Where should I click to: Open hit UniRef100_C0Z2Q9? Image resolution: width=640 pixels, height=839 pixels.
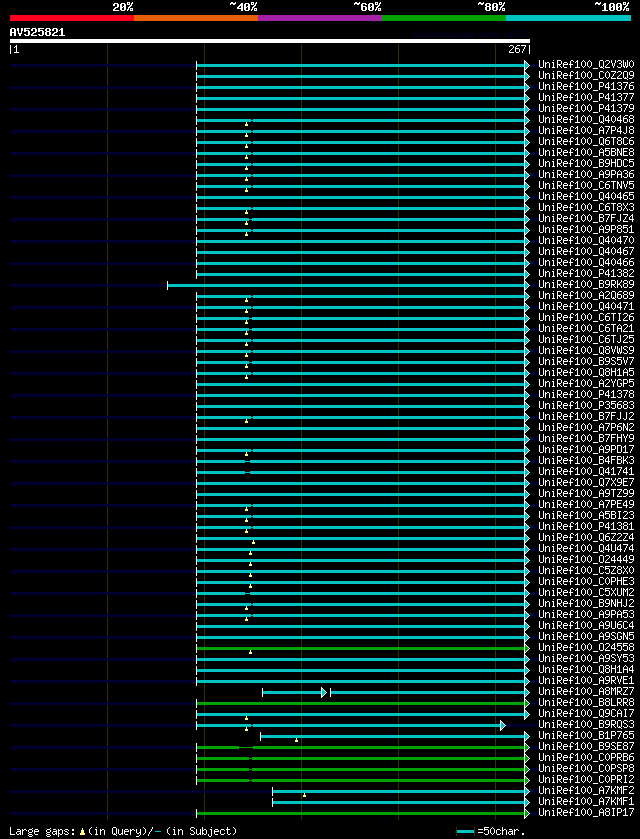[586, 76]
